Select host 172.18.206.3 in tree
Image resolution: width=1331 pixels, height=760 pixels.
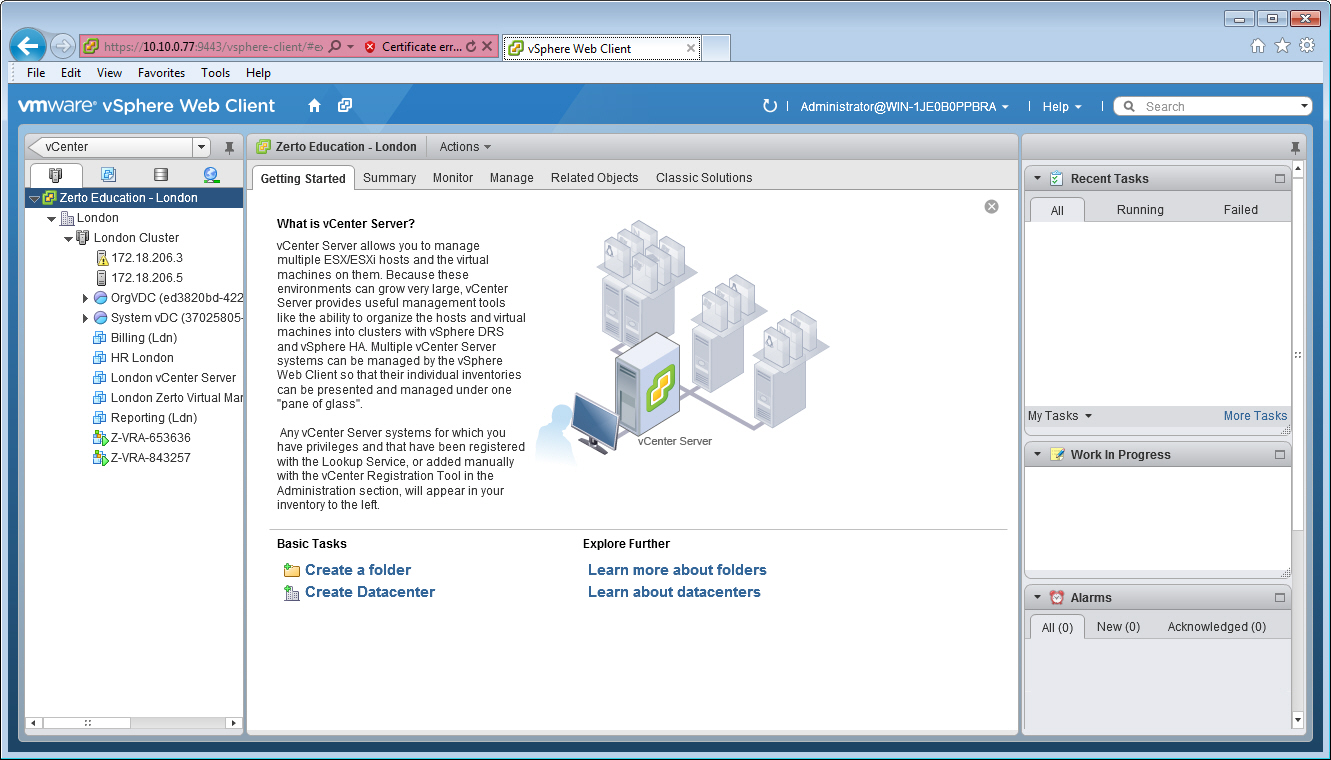147,258
